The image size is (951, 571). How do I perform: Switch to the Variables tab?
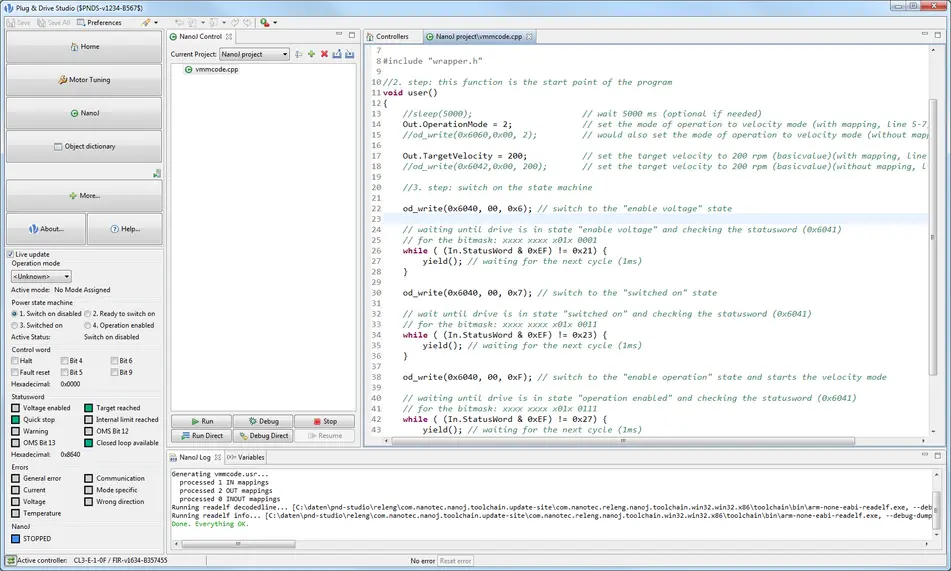click(246, 457)
